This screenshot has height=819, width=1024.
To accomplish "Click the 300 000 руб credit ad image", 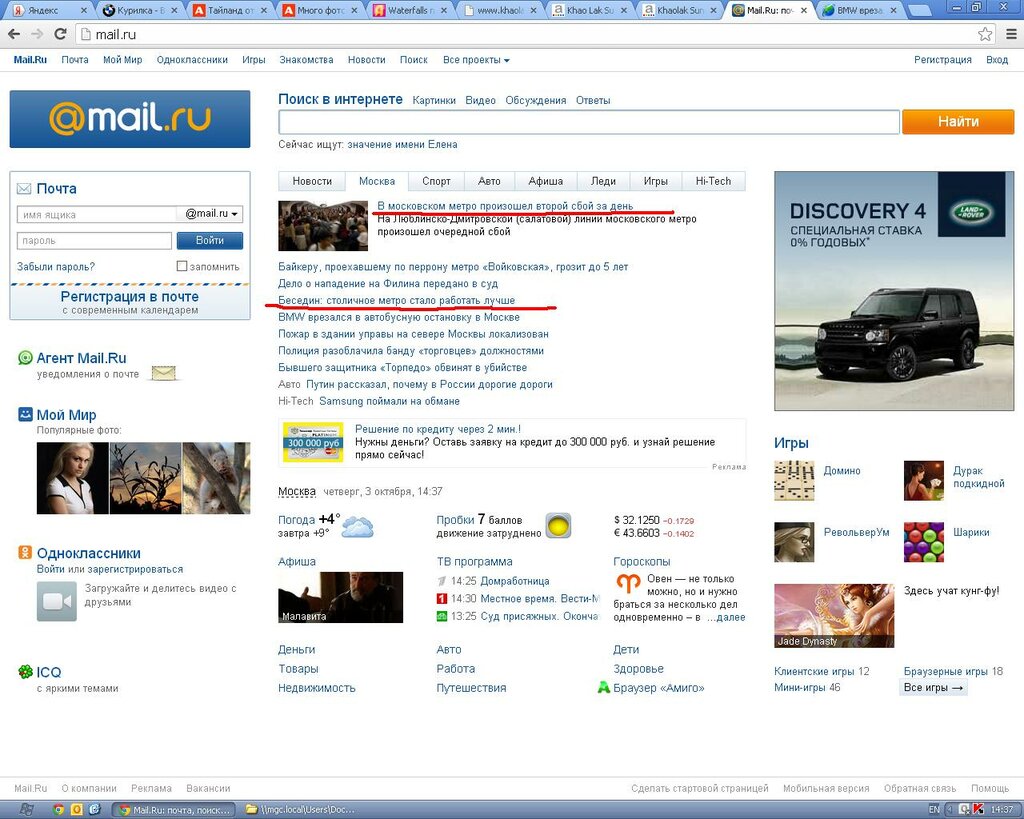I will point(313,442).
